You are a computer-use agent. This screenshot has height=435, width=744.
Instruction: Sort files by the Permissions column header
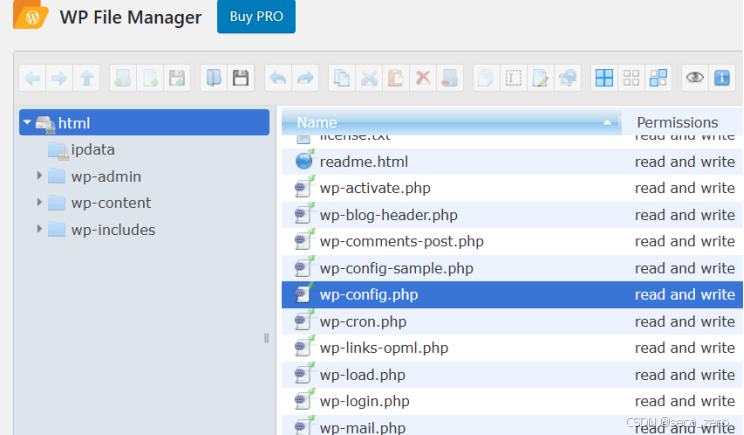coord(682,122)
